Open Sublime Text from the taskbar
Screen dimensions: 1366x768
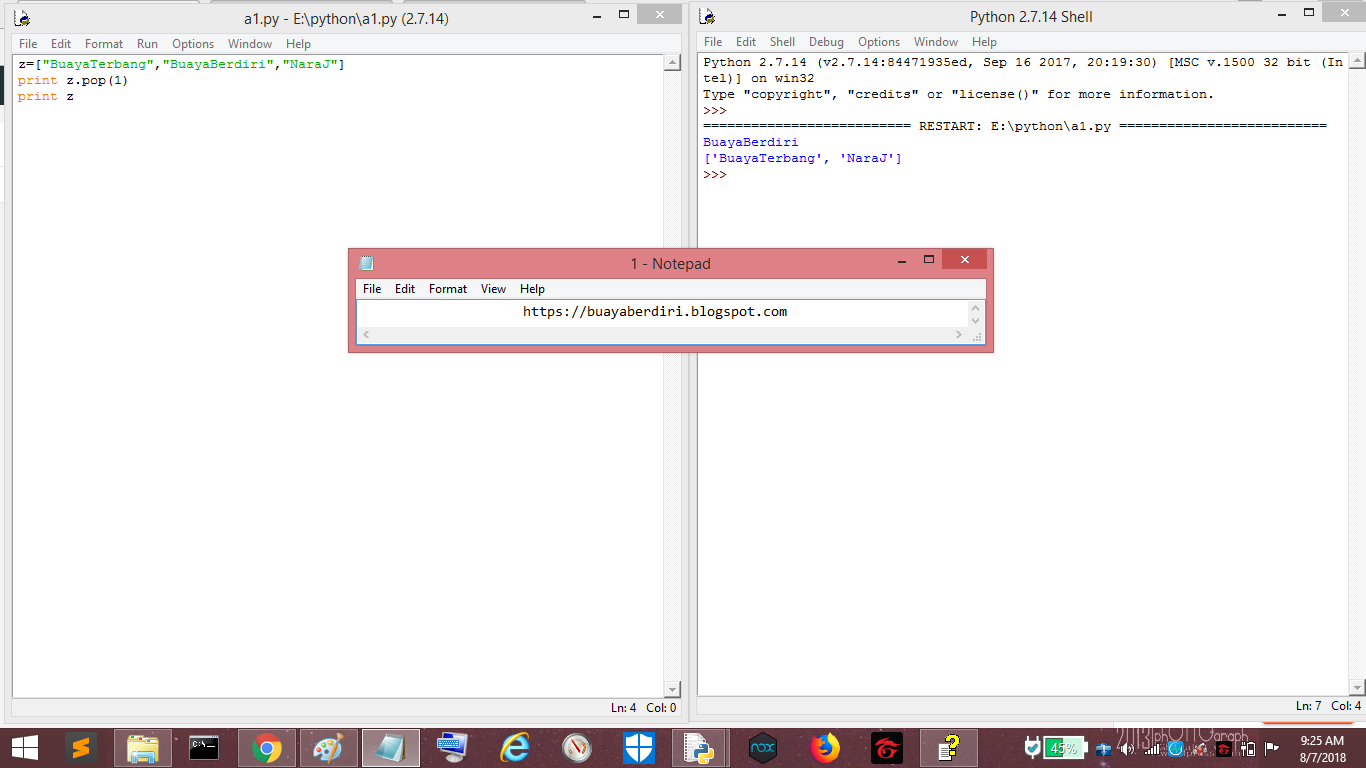pos(81,747)
